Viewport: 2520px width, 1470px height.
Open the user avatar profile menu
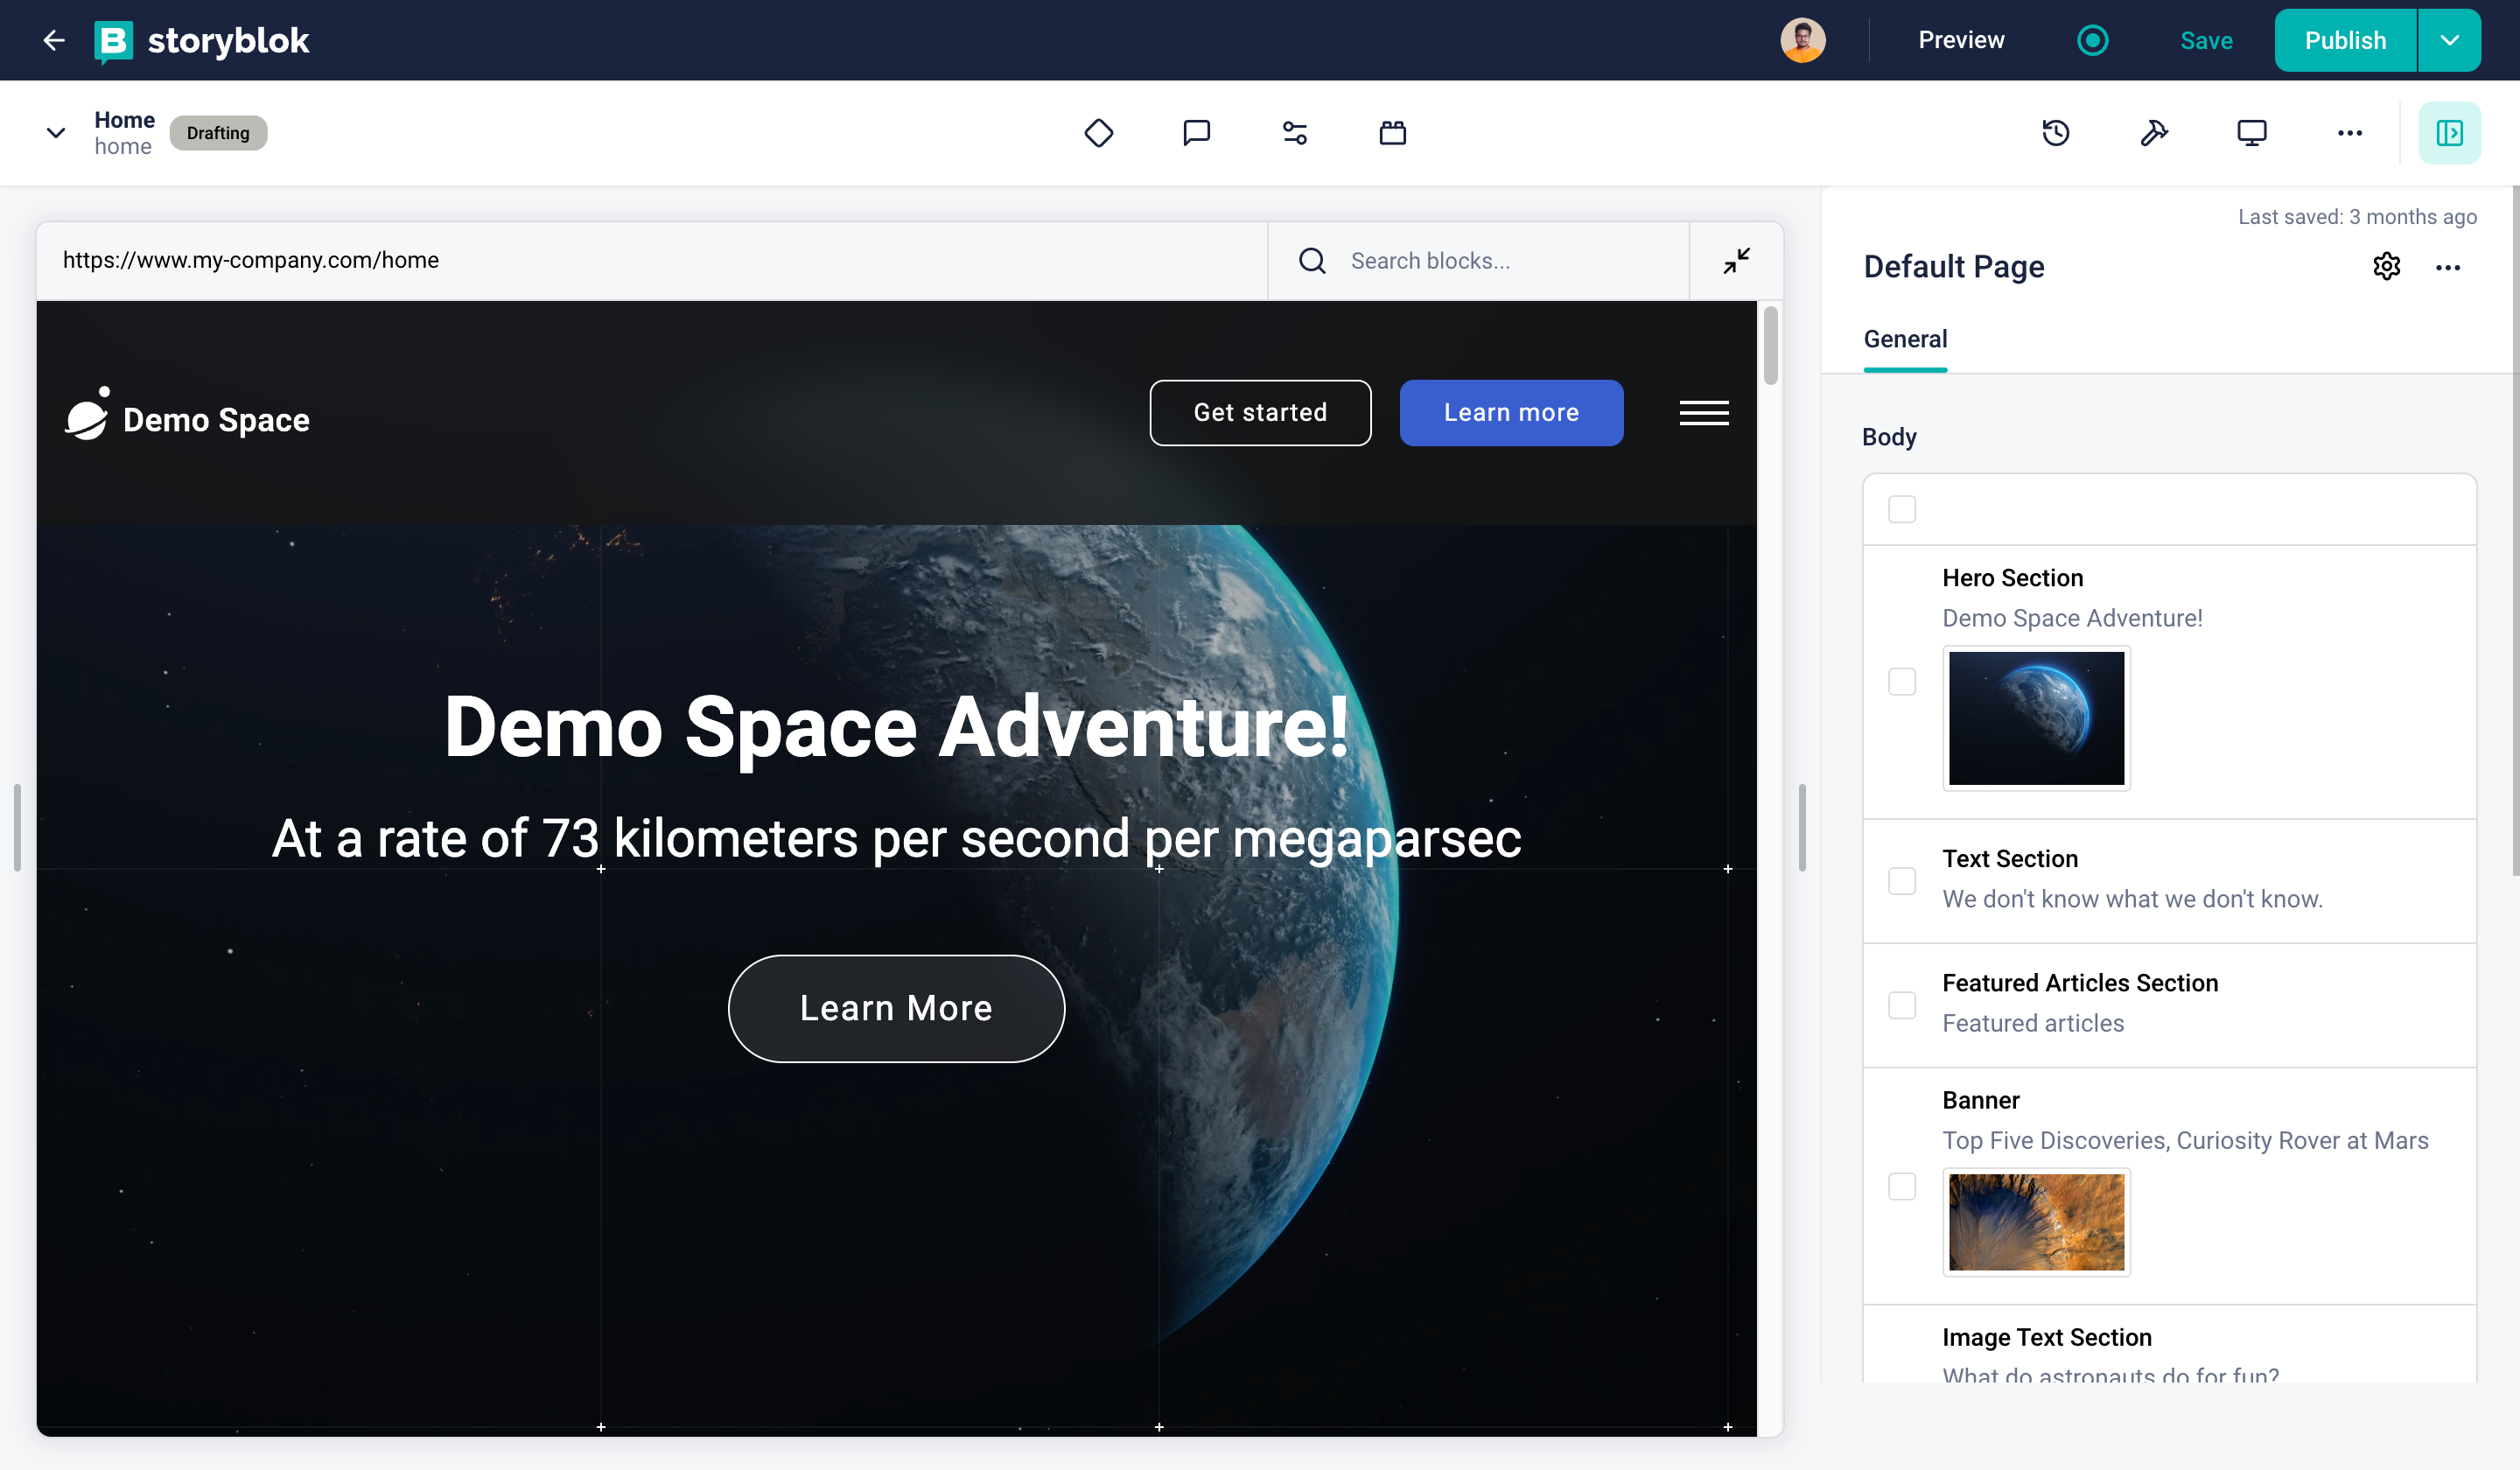pyautogui.click(x=1802, y=40)
